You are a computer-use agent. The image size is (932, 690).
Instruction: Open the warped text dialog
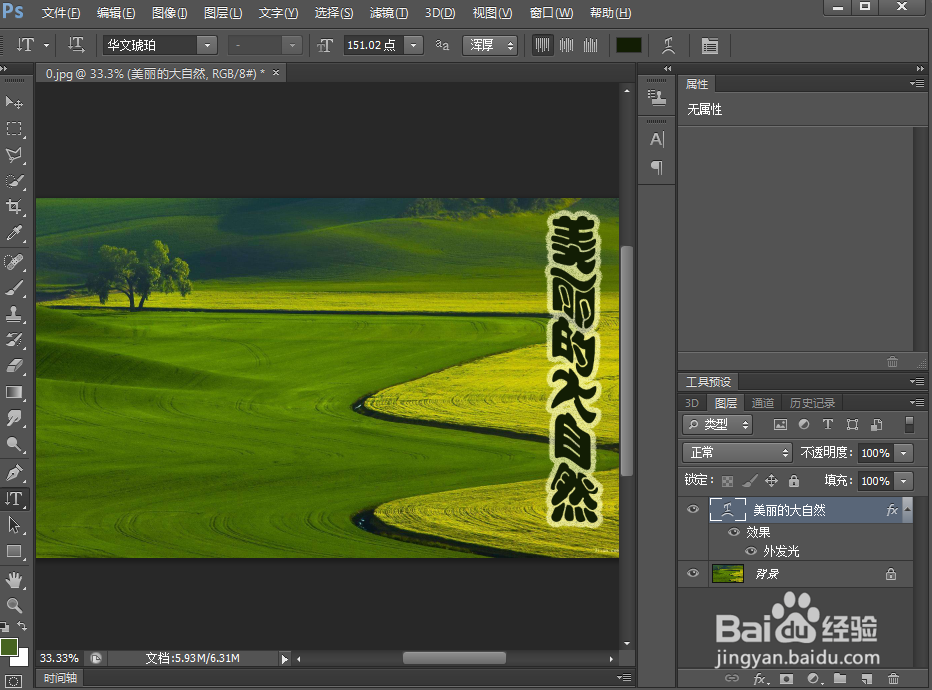[x=668, y=45]
